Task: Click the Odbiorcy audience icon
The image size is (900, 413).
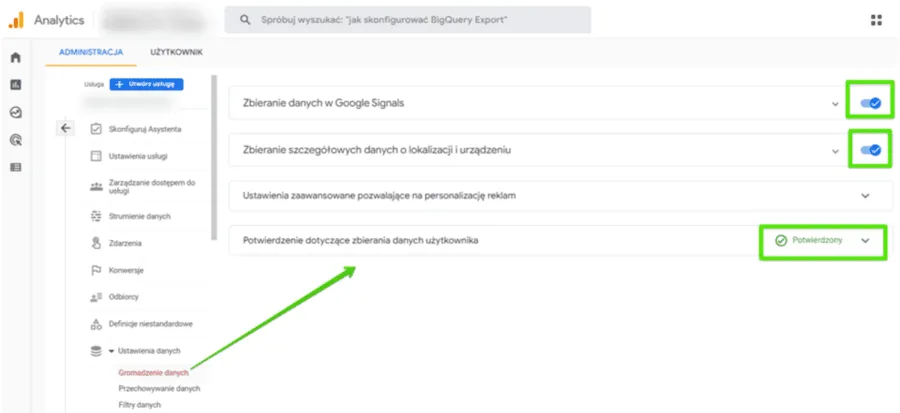Action: [x=96, y=297]
